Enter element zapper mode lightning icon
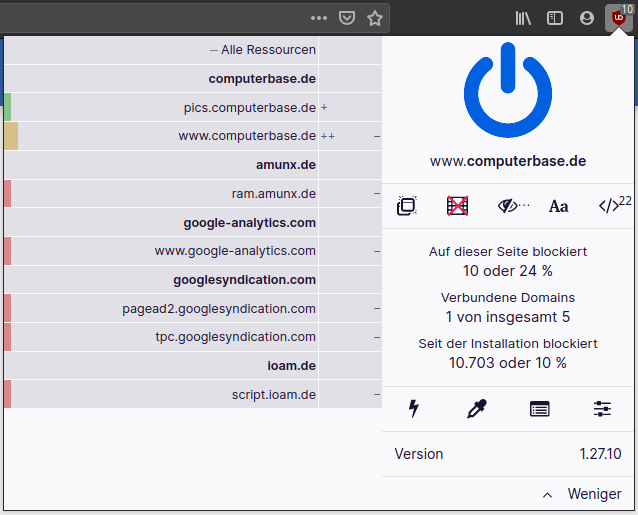 (x=414, y=409)
